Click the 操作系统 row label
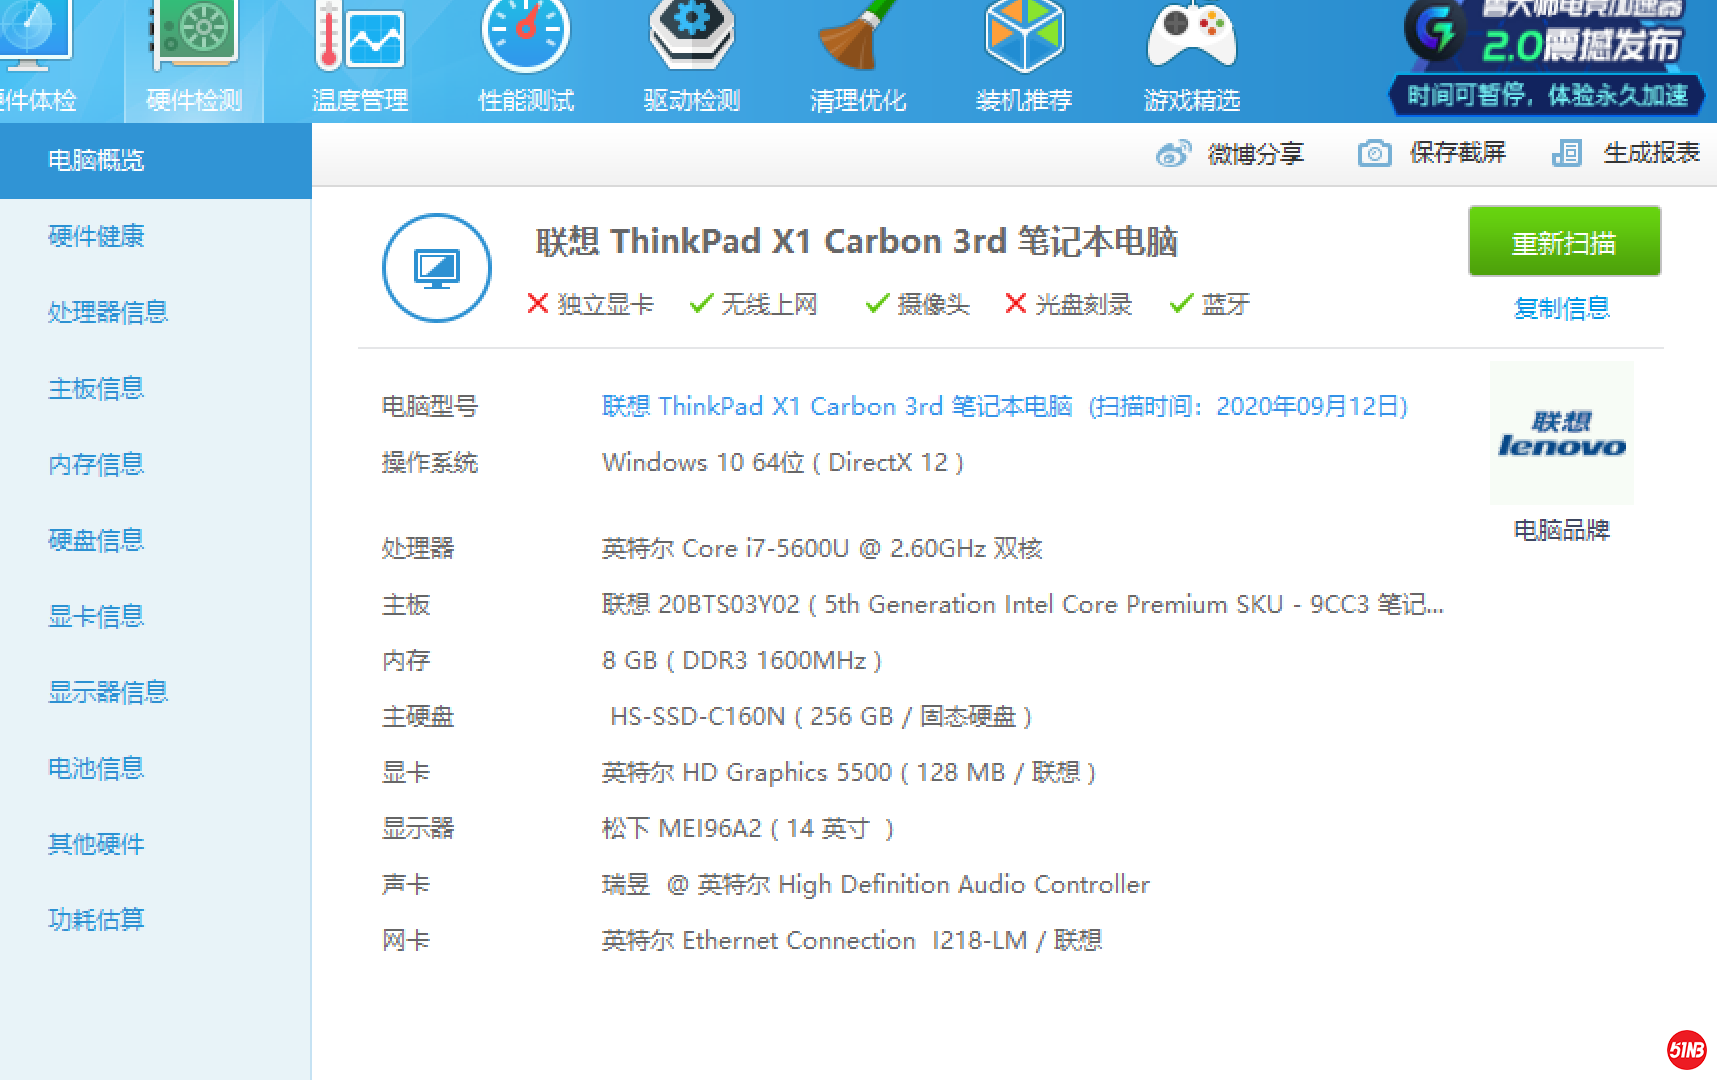Screen dimensions: 1717x1080 pyautogui.click(x=430, y=463)
